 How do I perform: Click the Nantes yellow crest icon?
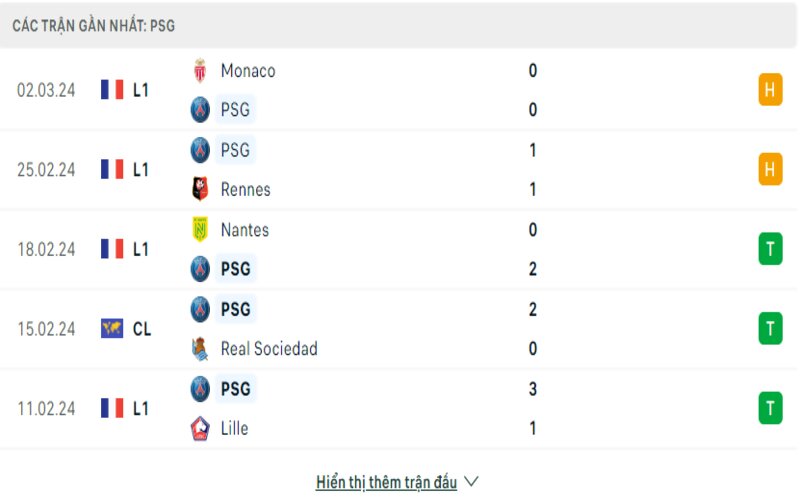200,230
